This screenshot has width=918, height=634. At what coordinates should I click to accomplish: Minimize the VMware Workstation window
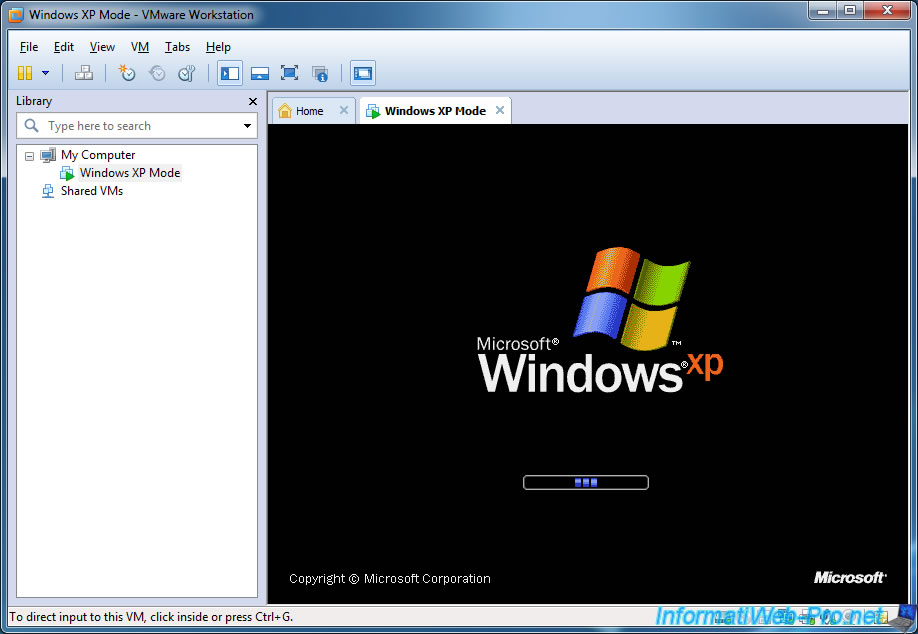pos(823,10)
